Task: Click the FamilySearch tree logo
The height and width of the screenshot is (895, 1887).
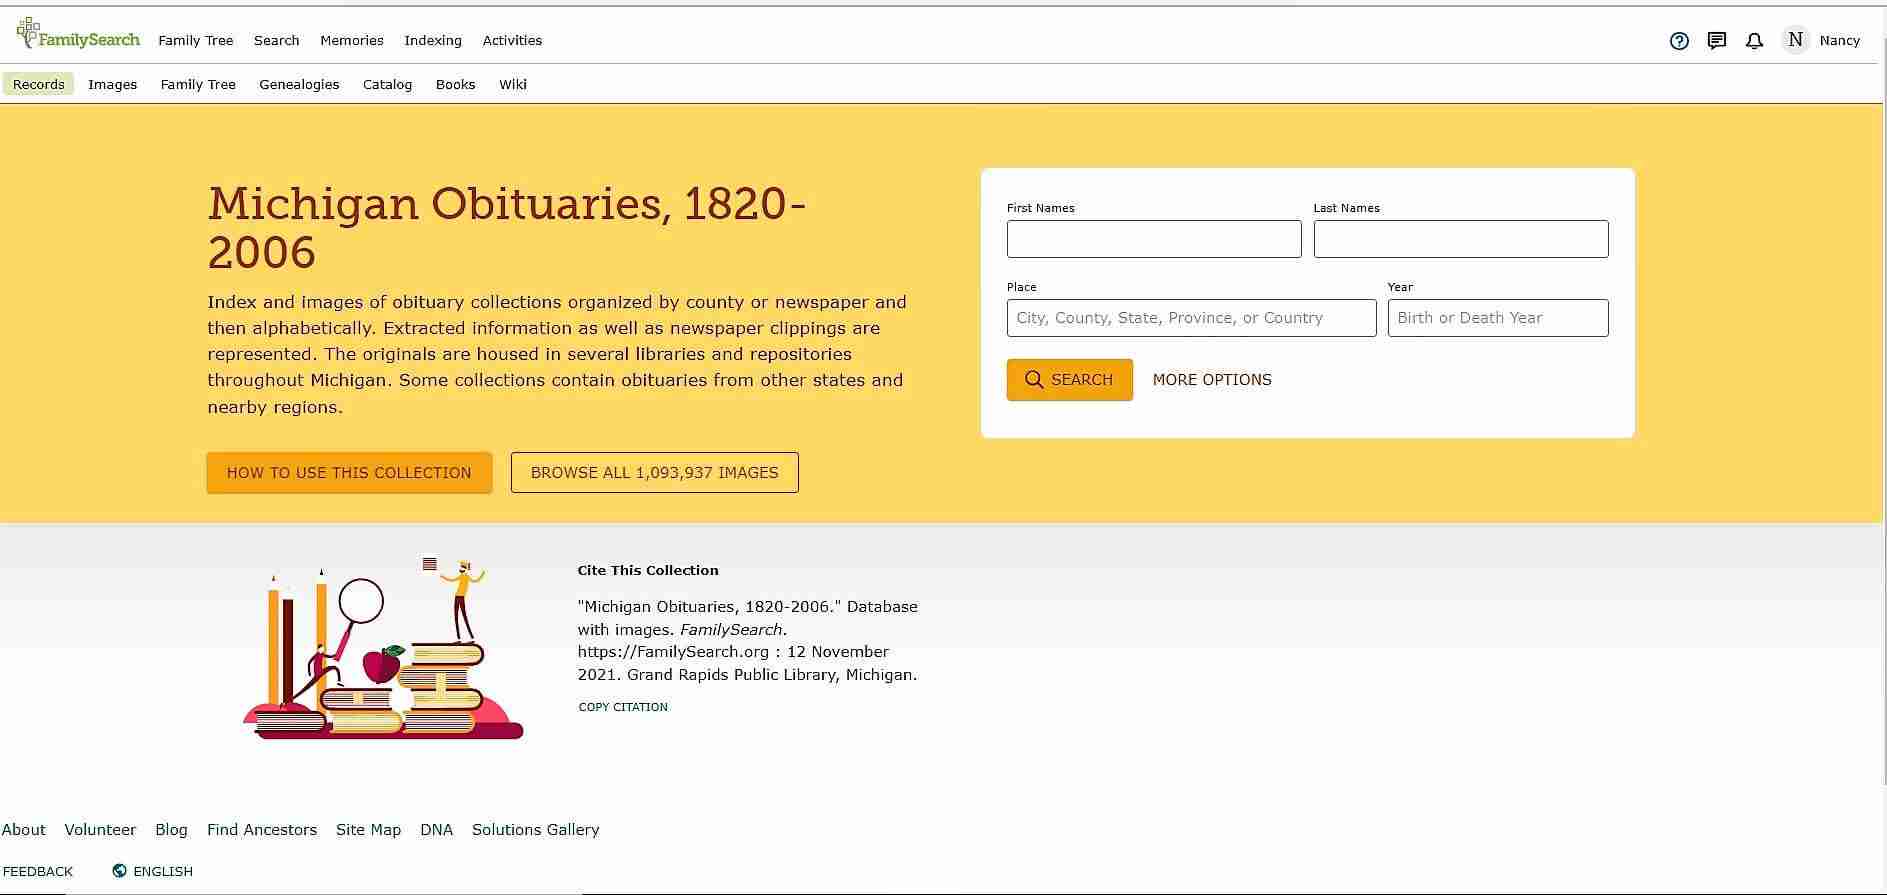Action: (29, 33)
